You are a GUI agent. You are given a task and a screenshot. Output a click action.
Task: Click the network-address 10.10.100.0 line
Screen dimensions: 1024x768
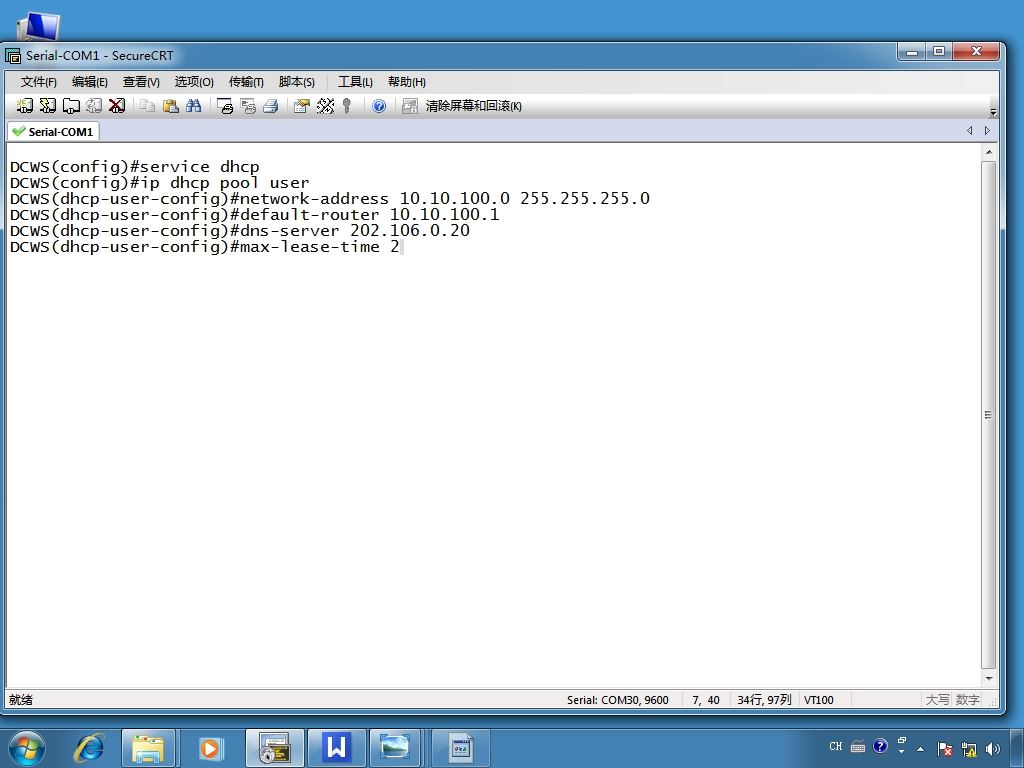(330, 199)
